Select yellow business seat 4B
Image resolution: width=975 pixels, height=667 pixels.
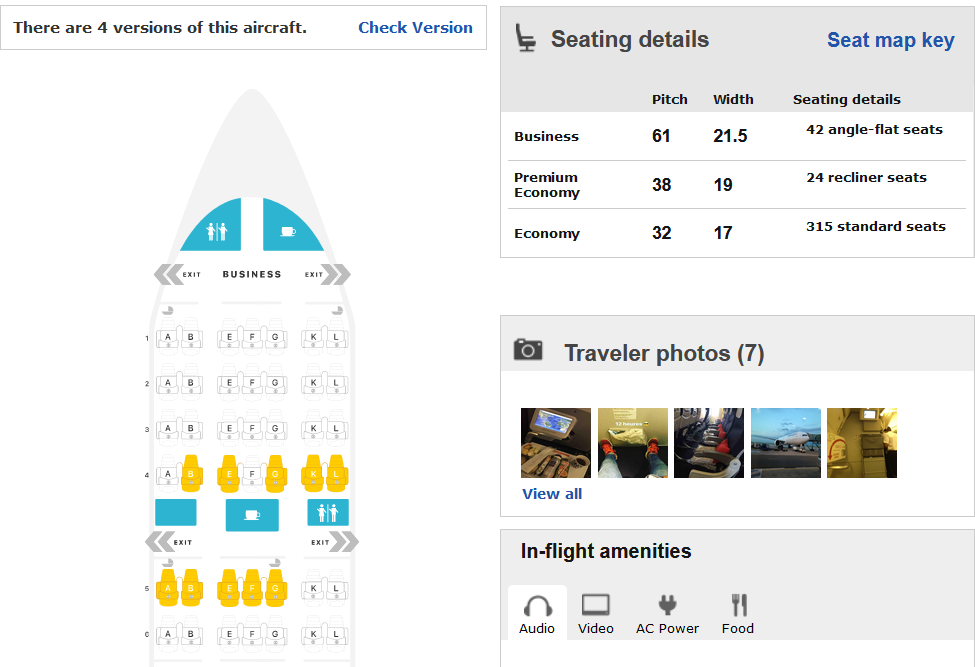click(191, 474)
